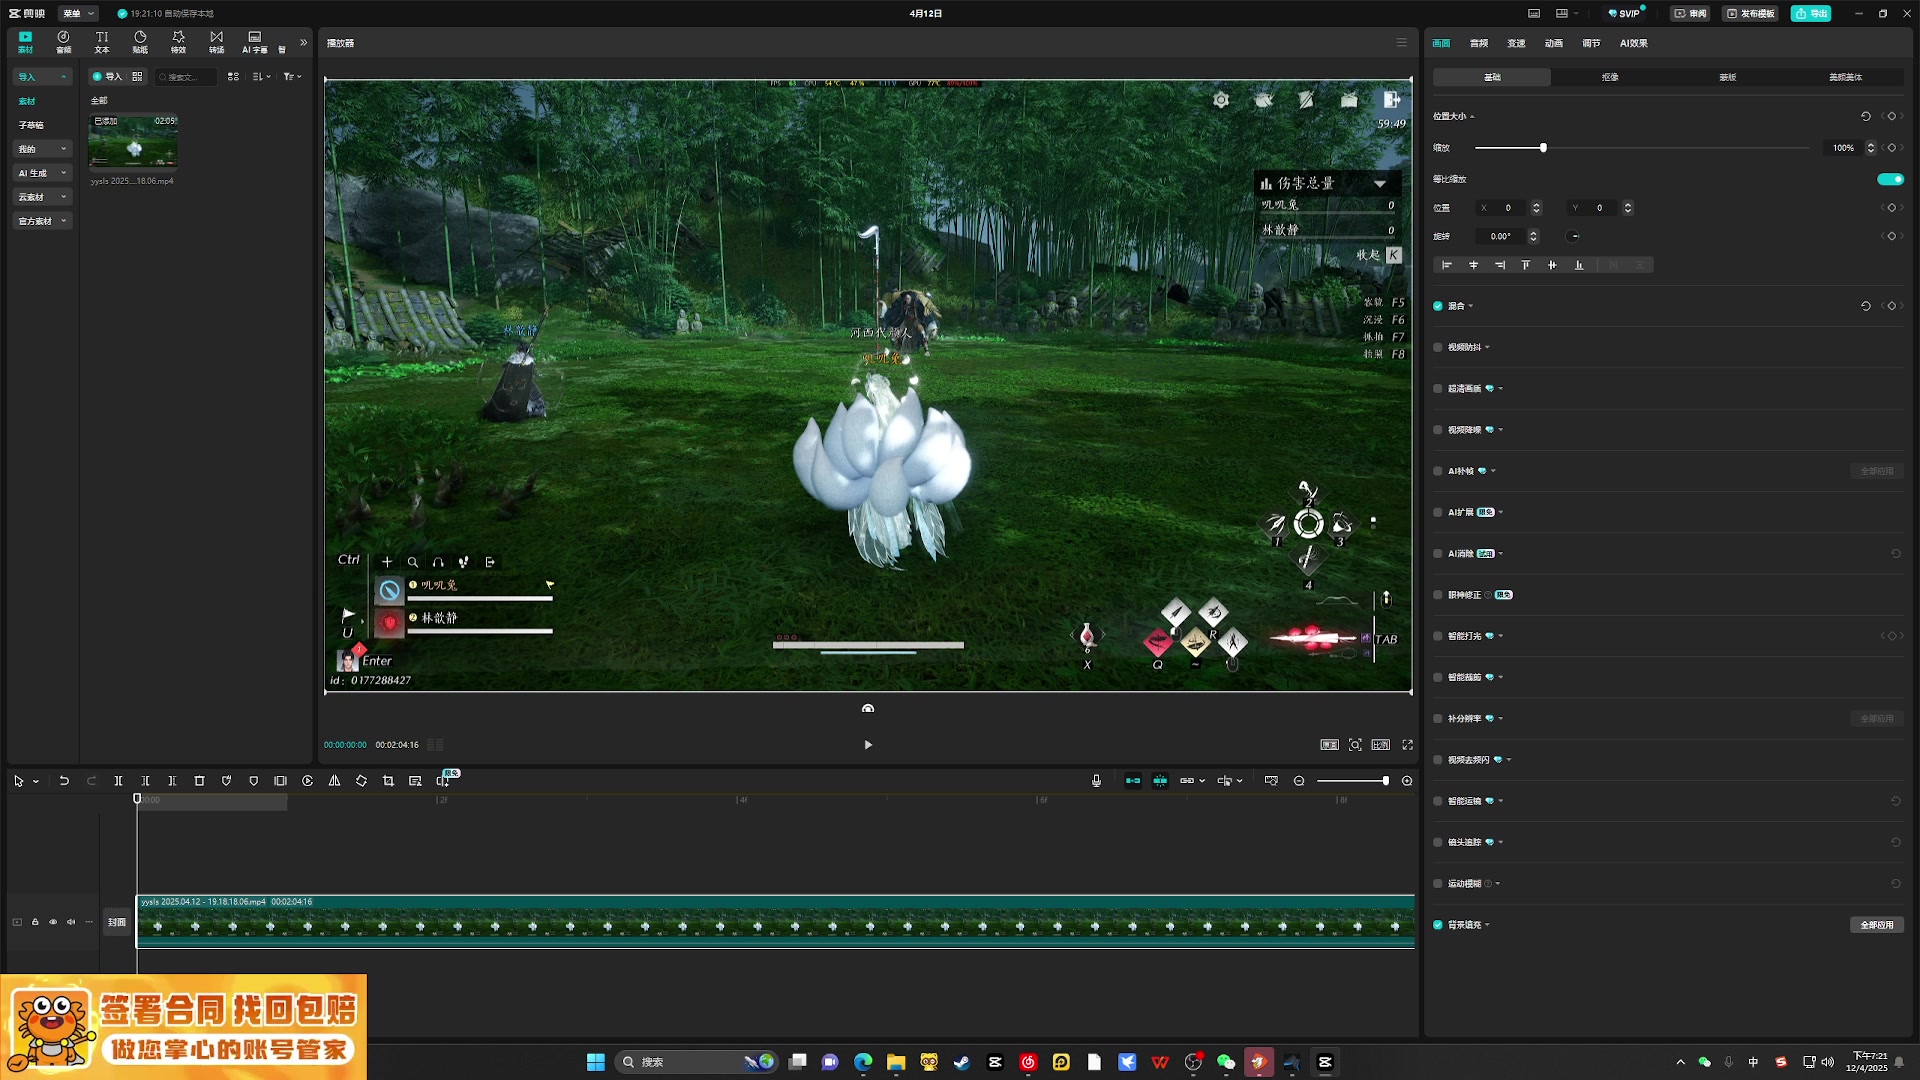Click the crop icon in timeline toolbar
The height and width of the screenshot is (1080, 1920).
point(388,781)
